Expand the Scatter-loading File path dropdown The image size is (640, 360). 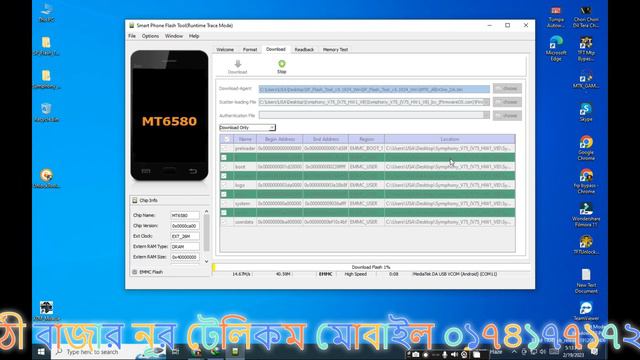486,102
